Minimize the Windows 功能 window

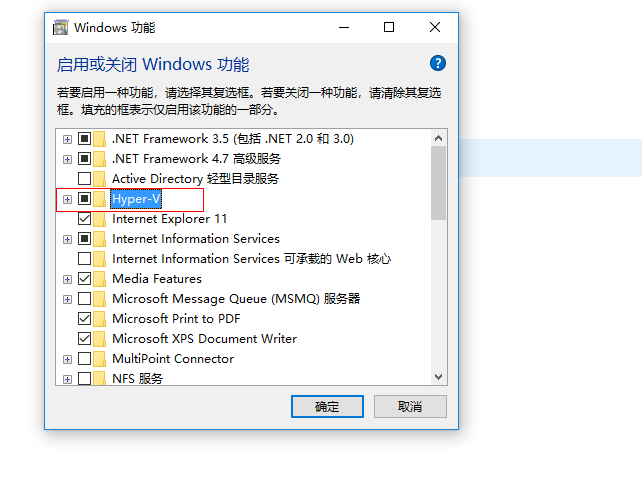point(344,27)
